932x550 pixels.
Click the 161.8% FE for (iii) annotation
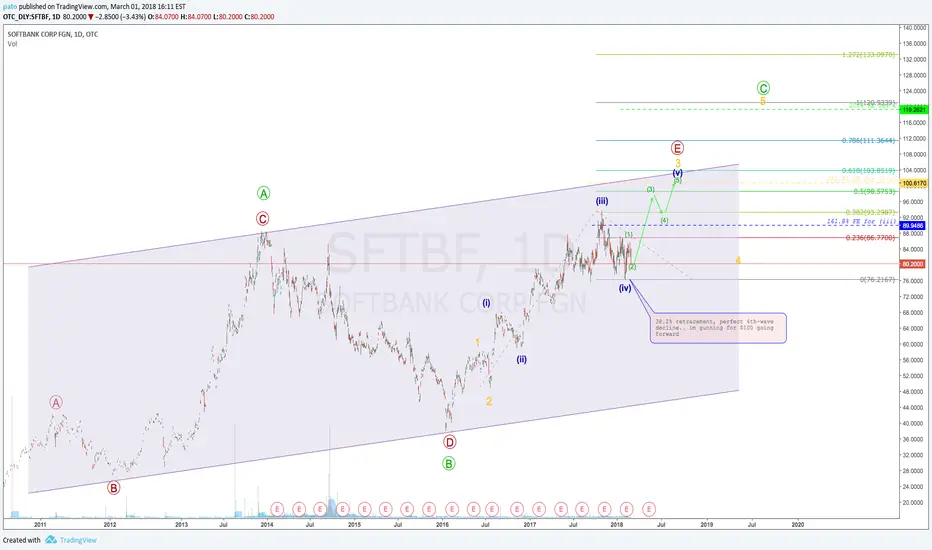861,222
